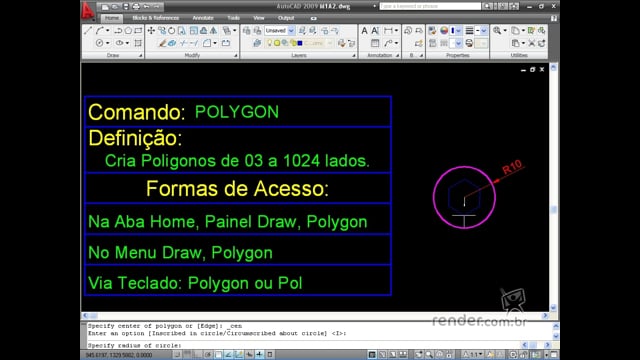This screenshot has width=640, height=360.
Task: Select the Trim tool in Modify panel
Action: [x=184, y=43]
